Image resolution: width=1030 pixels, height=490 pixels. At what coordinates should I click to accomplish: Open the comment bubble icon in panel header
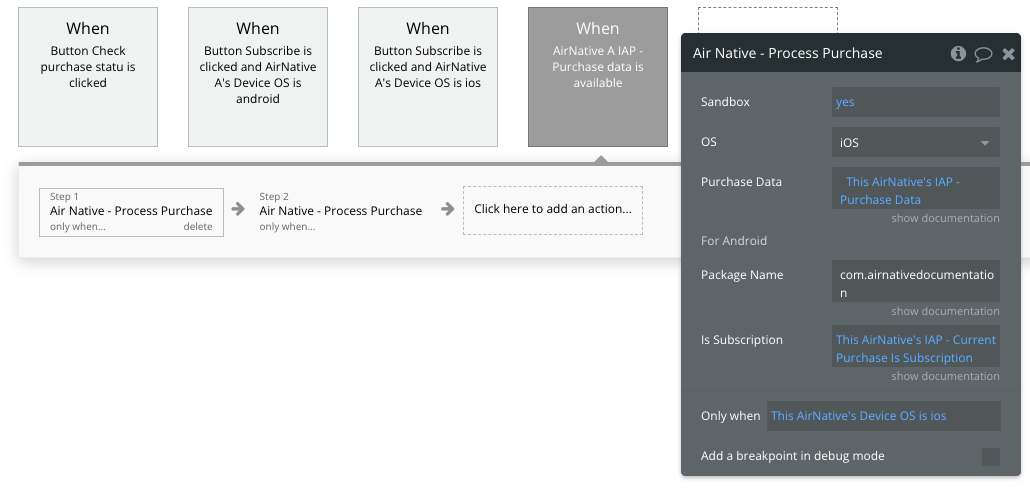pos(983,54)
